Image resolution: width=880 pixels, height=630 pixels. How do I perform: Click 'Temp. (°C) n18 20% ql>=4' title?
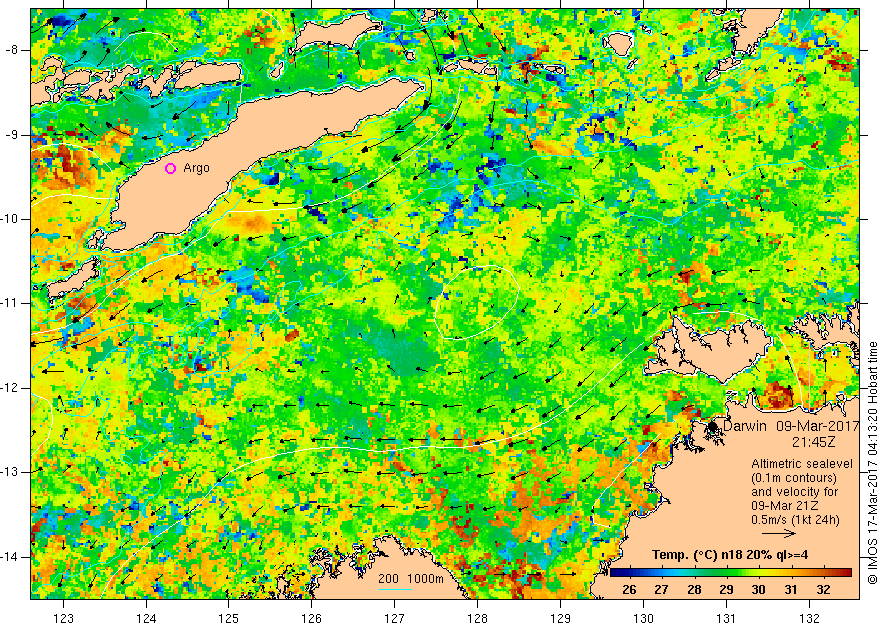tap(730, 555)
